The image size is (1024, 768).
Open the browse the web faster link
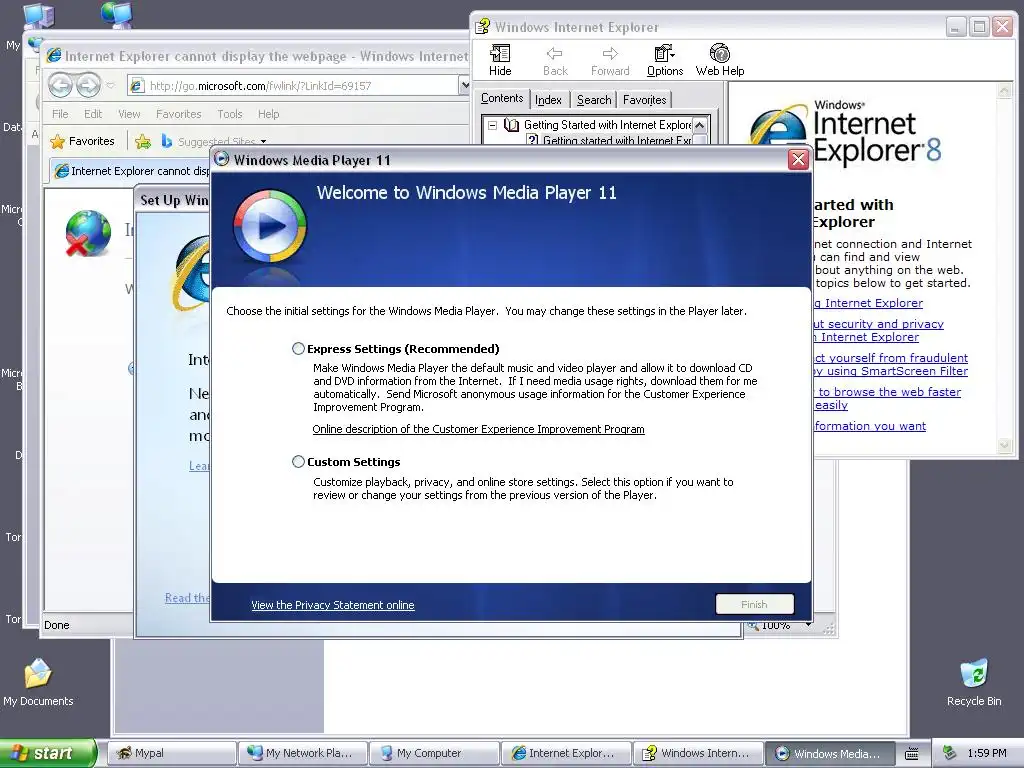click(887, 398)
